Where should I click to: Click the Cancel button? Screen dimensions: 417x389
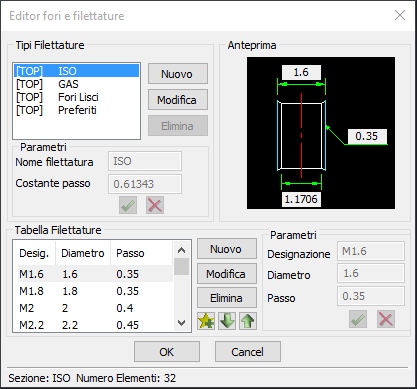pos(248,352)
